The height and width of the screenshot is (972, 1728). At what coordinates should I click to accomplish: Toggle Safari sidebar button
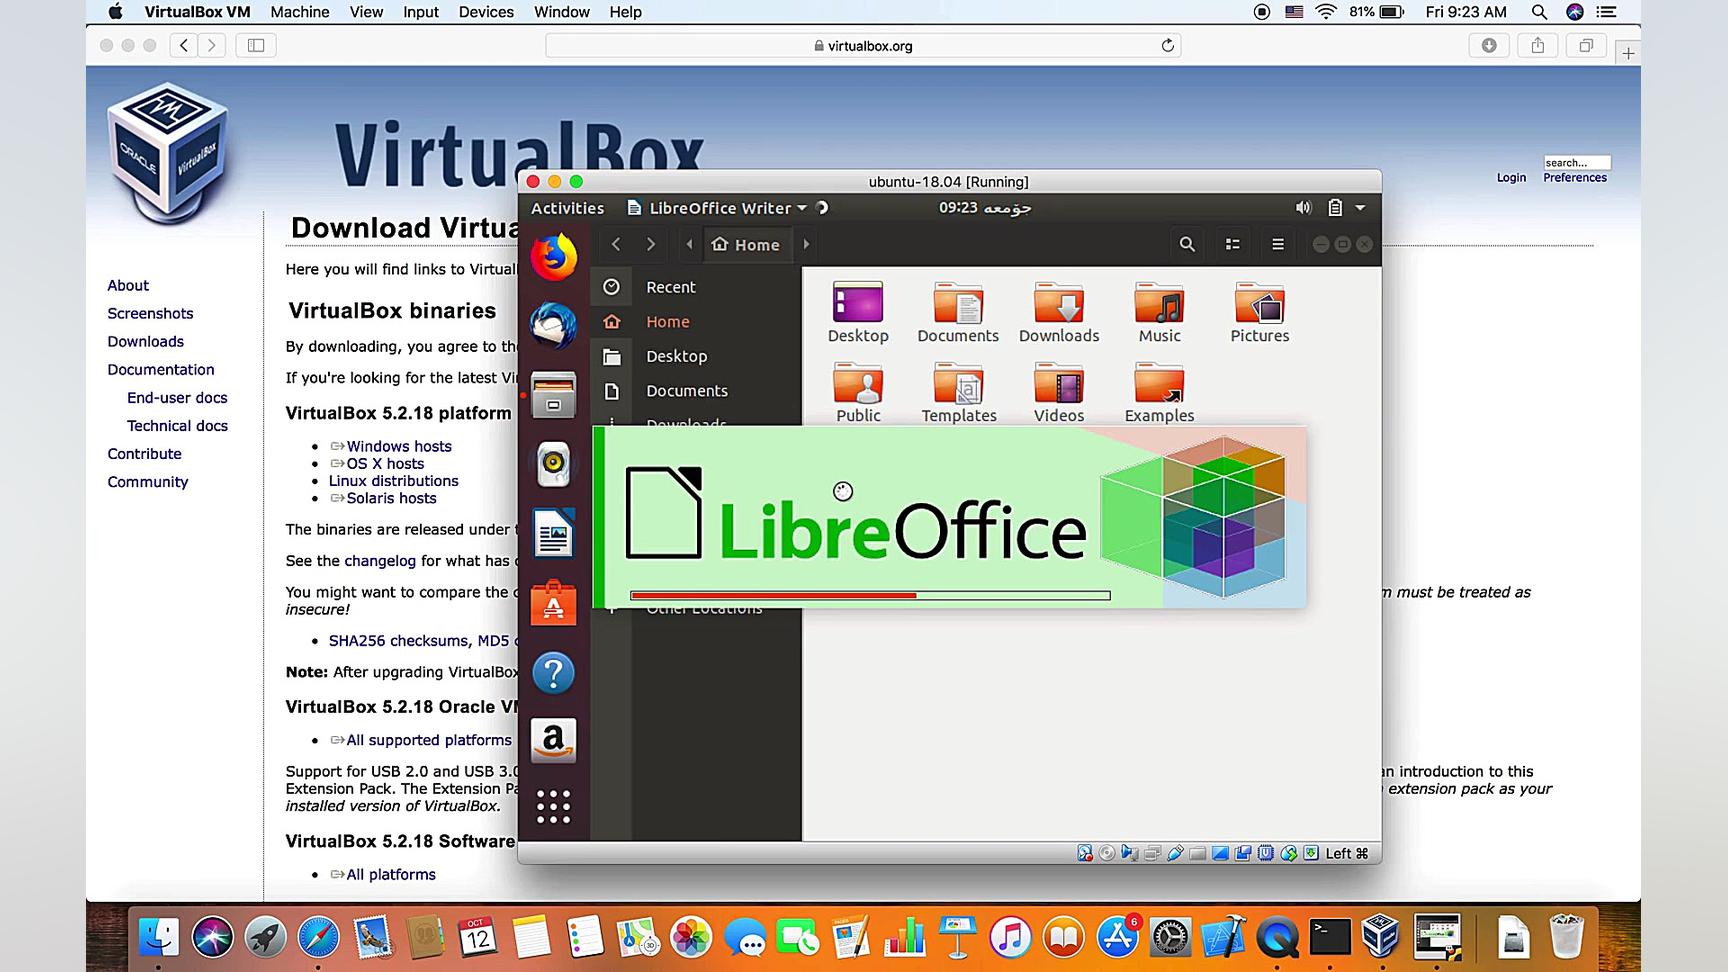[256, 45]
